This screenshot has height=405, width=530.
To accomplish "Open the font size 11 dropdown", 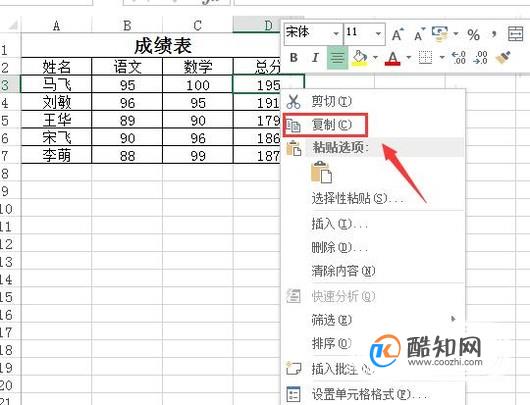I will 378,33.
